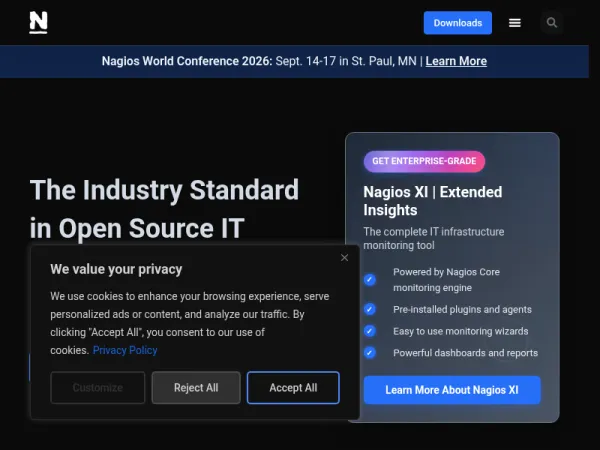Click checkmark beside Powerful dashboards and reports
600x450 pixels.
pos(370,353)
